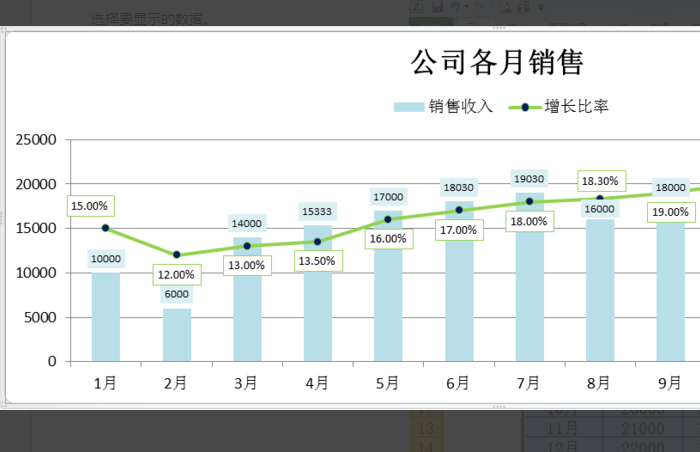Click the chart's top-middle sizing handle
The width and height of the screenshot is (700, 452).
(x=499, y=28)
